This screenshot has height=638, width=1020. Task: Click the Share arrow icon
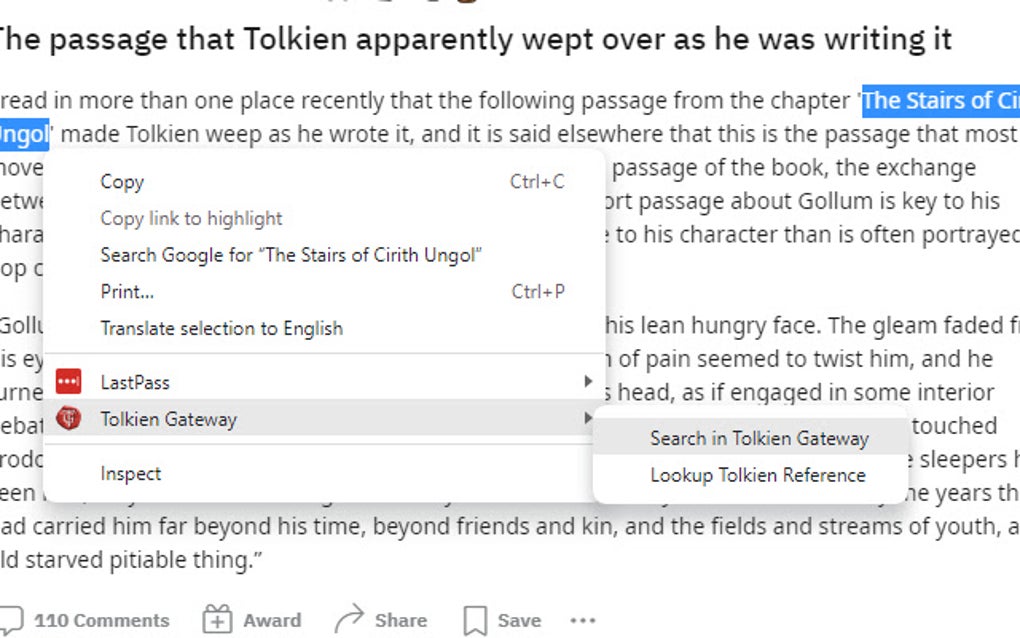[348, 620]
